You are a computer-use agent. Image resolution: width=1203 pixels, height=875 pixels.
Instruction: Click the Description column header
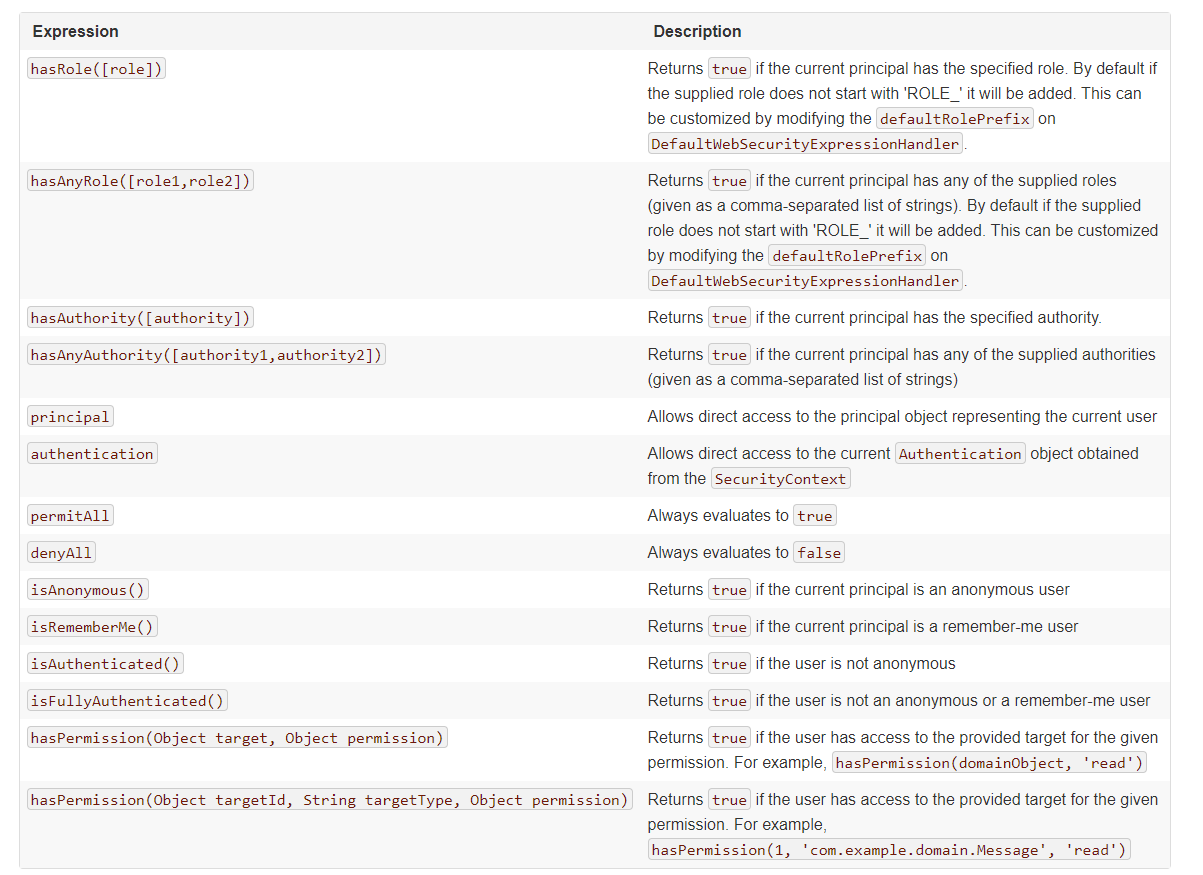pos(697,32)
